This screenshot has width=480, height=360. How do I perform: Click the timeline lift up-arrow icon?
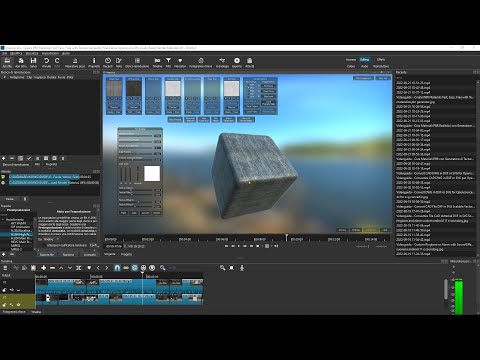pyautogui.click(x=61, y=268)
